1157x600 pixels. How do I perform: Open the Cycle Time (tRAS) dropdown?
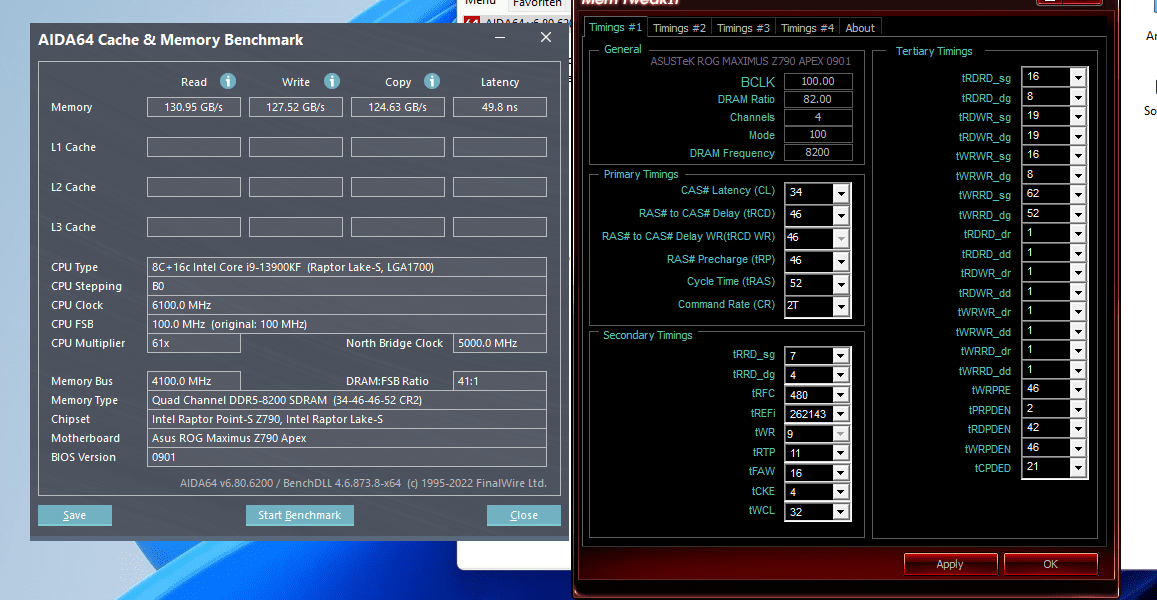tap(840, 283)
